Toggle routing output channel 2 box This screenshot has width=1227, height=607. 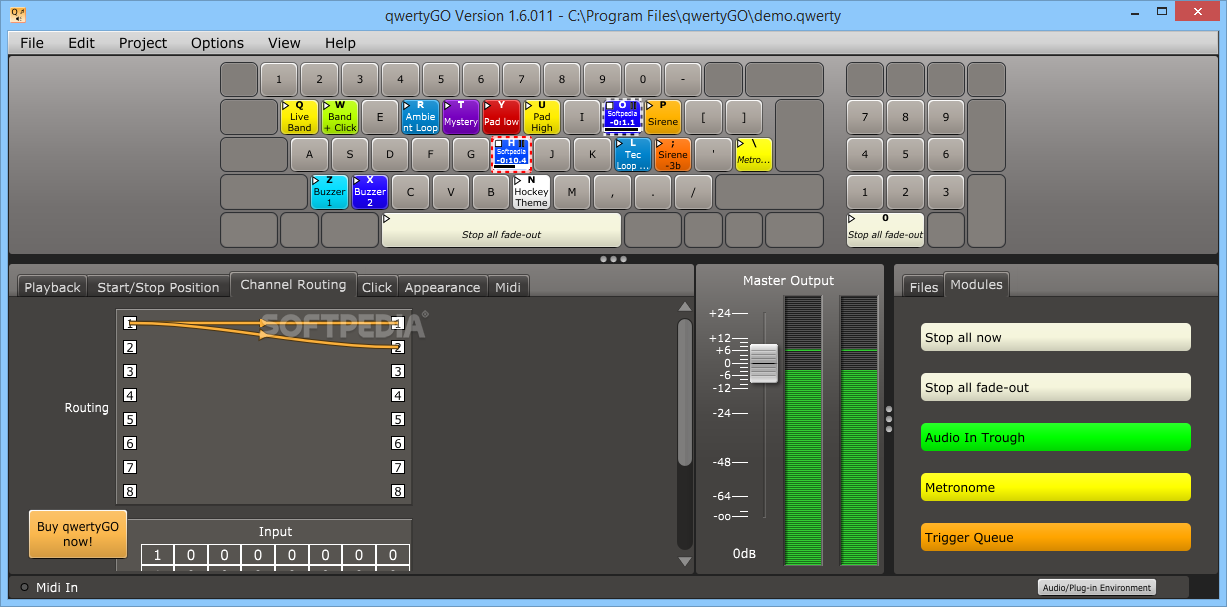(x=398, y=347)
